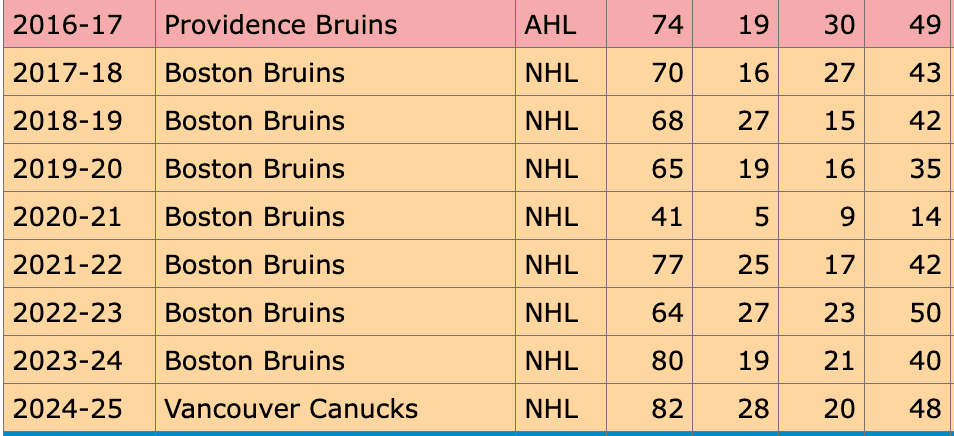
Task: Click the NHL cell in the 2019-20 row
Action: pos(551,169)
